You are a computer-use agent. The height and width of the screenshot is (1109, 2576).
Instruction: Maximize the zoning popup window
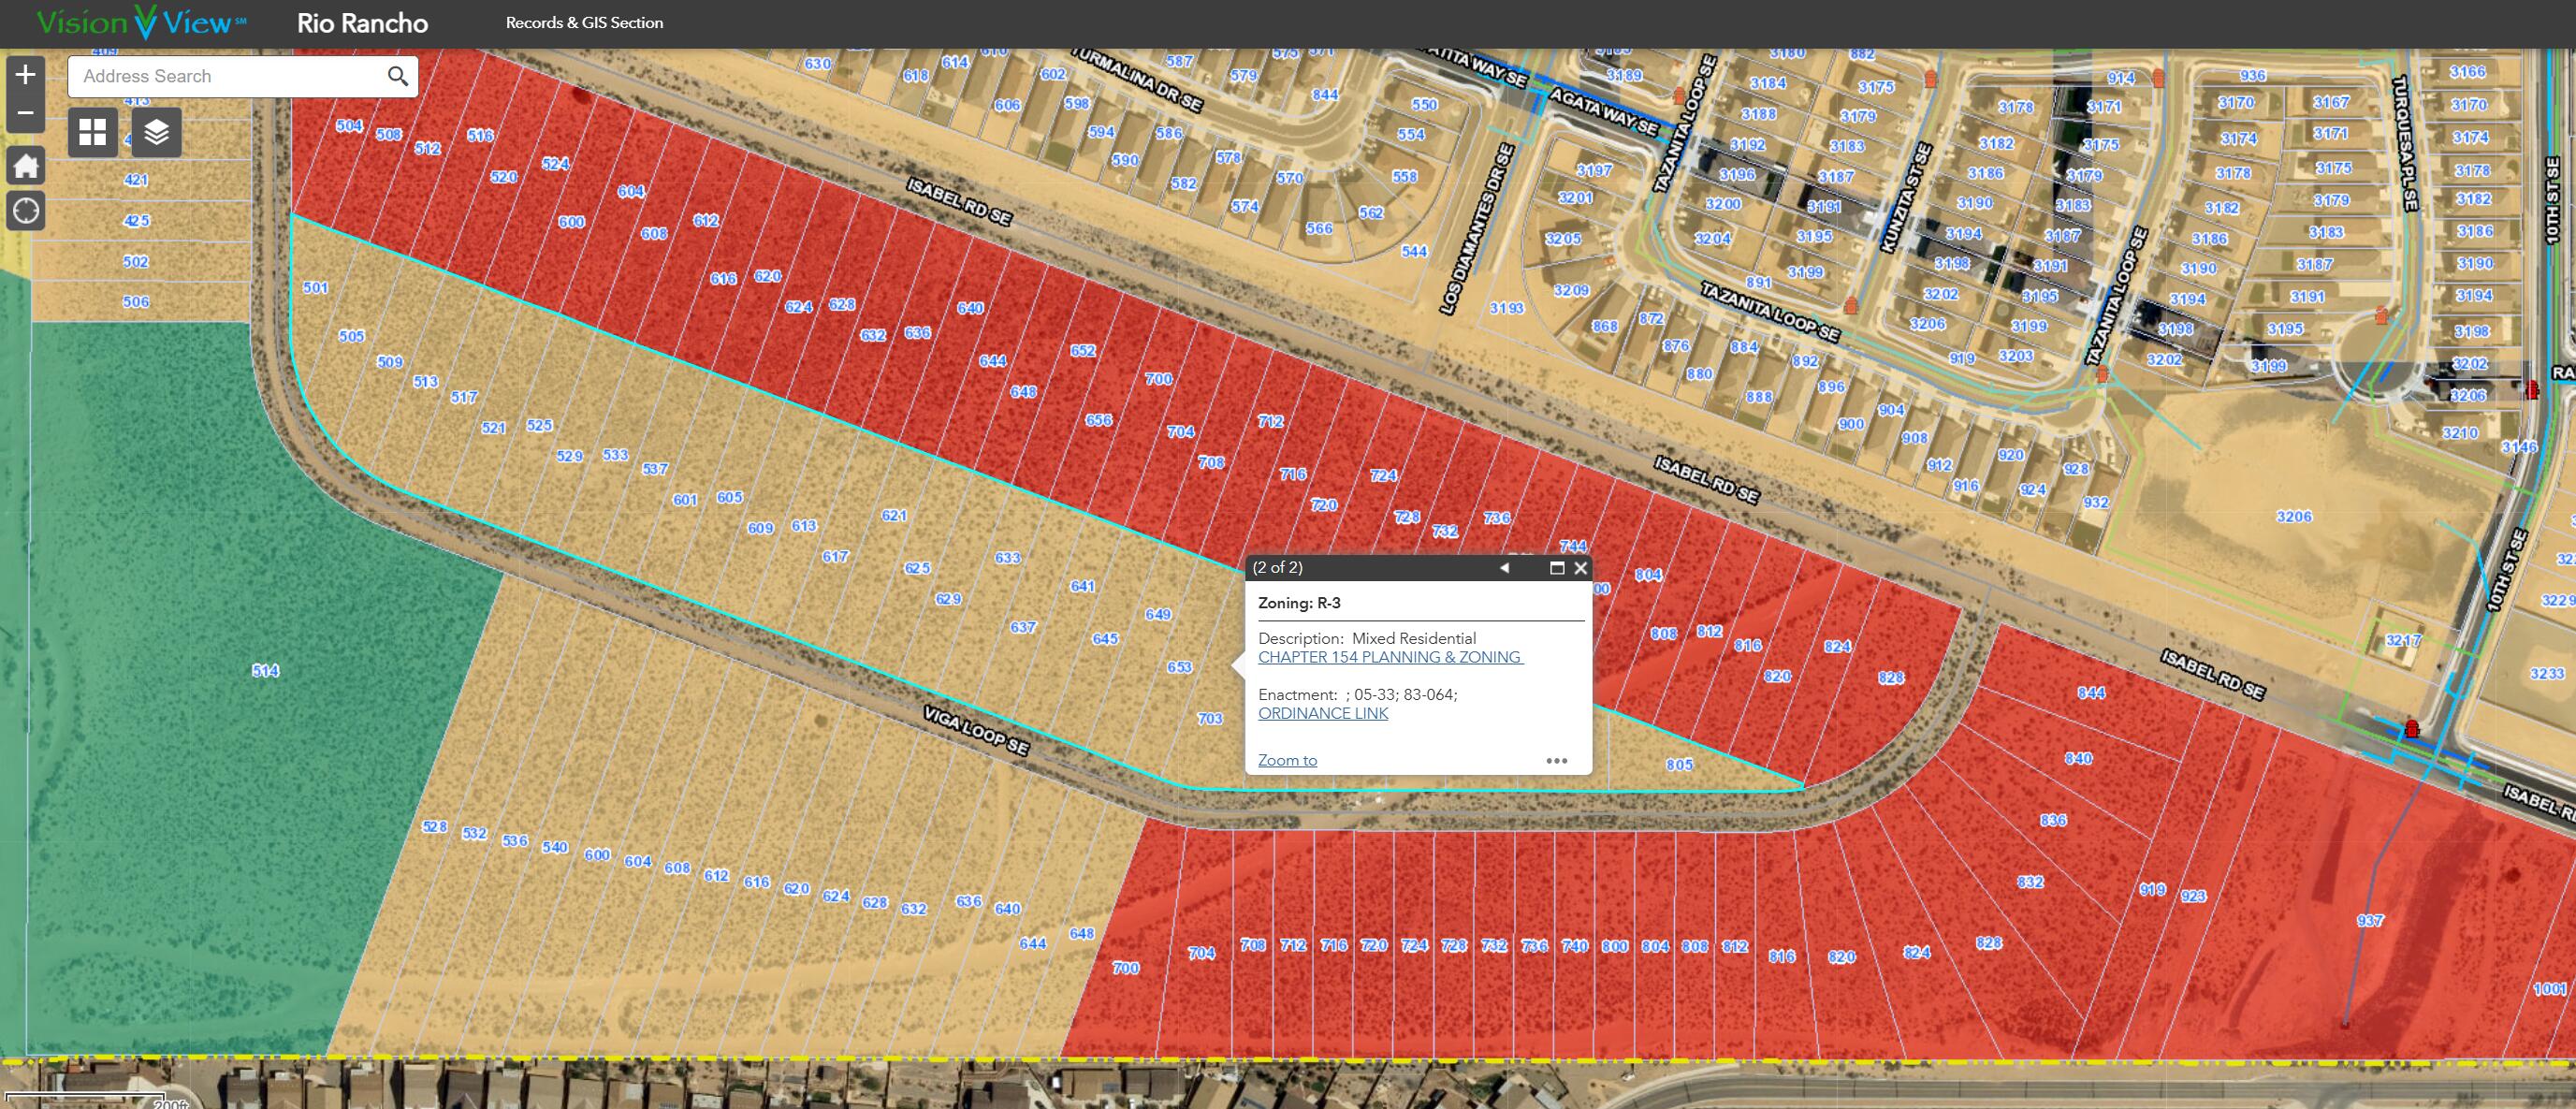point(1556,568)
